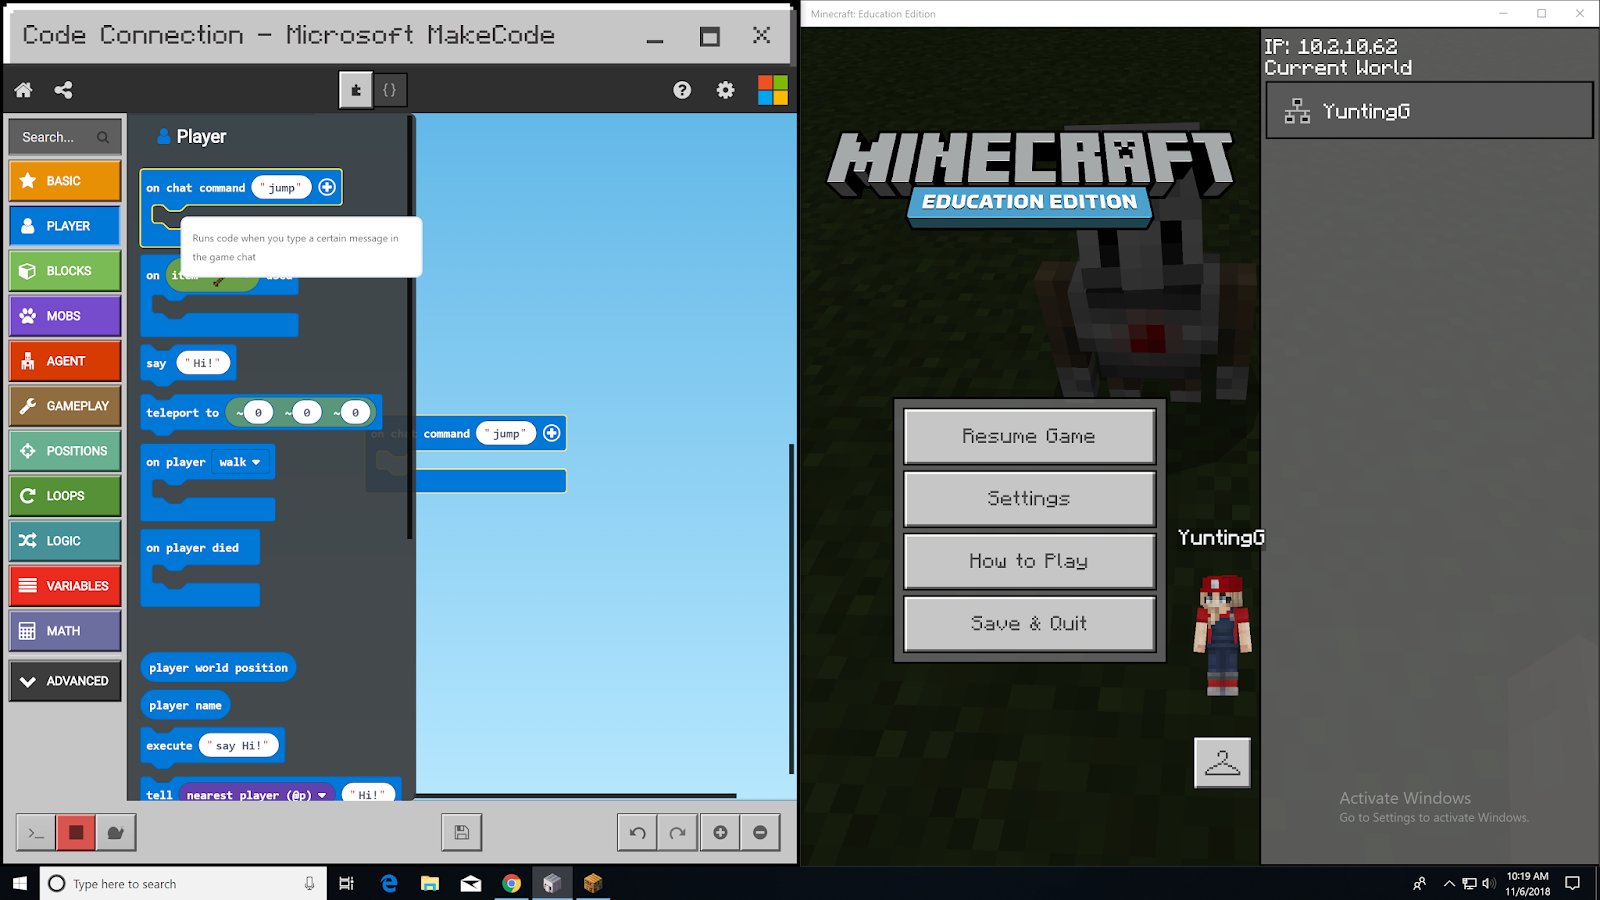Click the share icon in MakeCode toolbar
Viewport: 1600px width, 900px height.
(x=63, y=90)
